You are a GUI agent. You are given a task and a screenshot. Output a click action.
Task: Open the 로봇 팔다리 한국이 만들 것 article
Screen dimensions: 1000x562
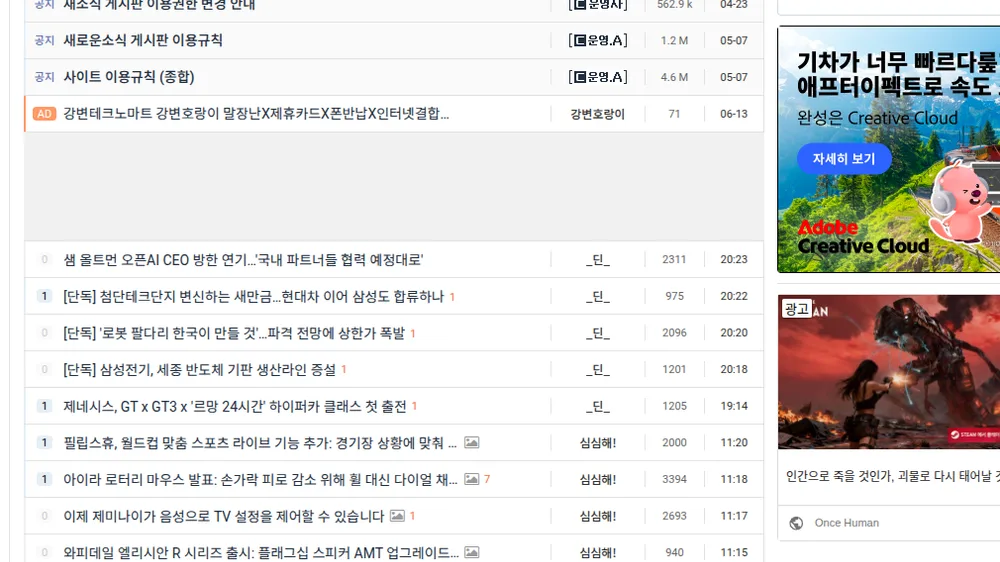[234, 333]
